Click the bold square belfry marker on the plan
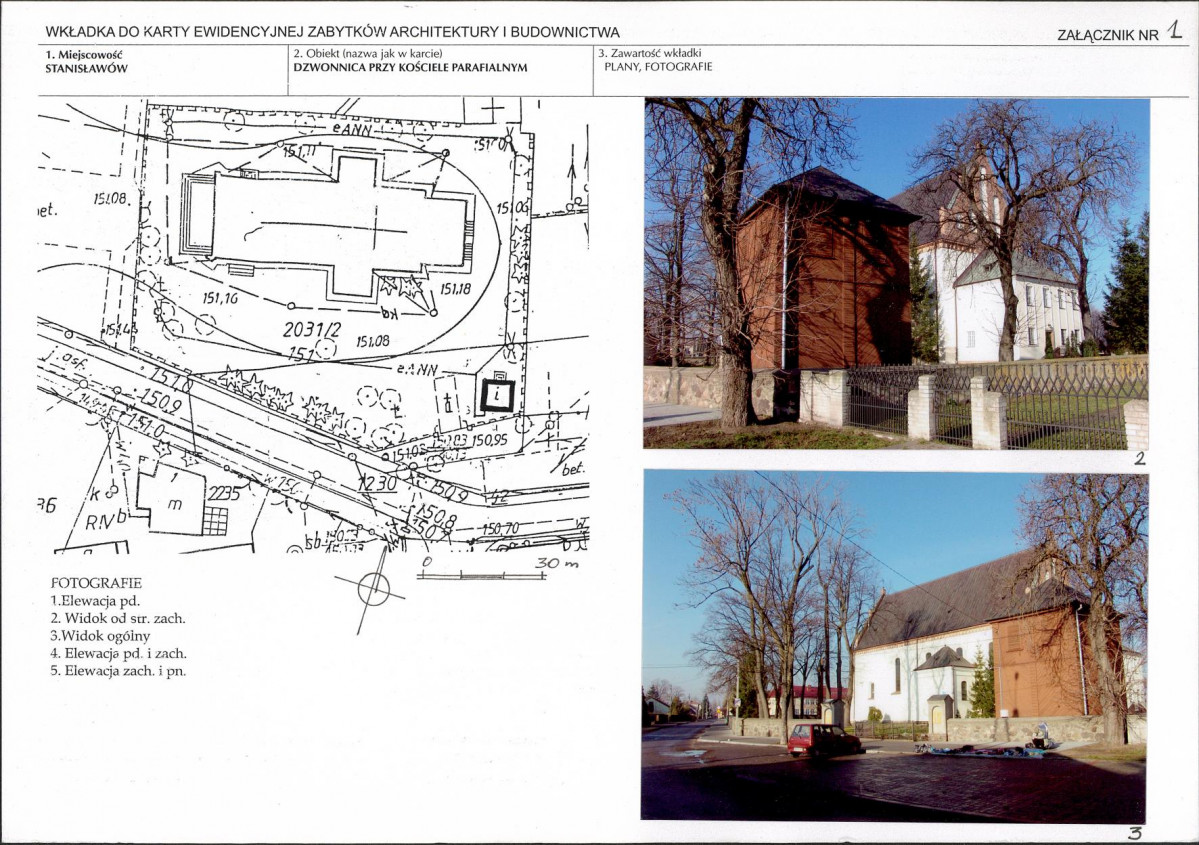 point(499,395)
